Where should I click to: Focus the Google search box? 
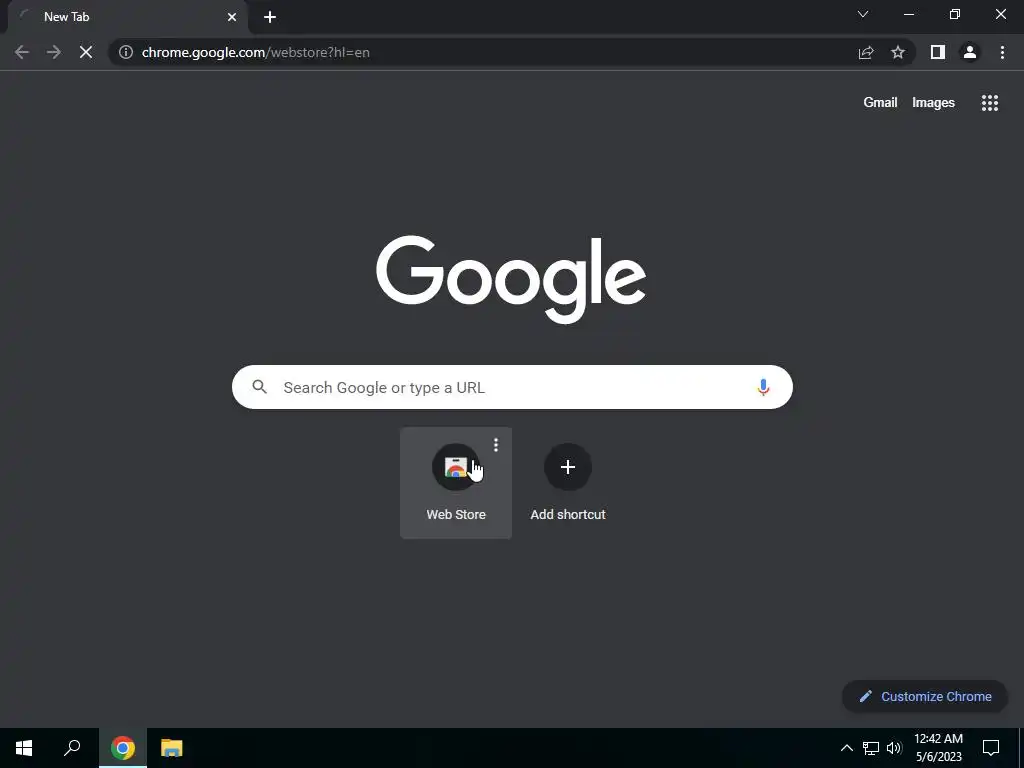point(512,387)
